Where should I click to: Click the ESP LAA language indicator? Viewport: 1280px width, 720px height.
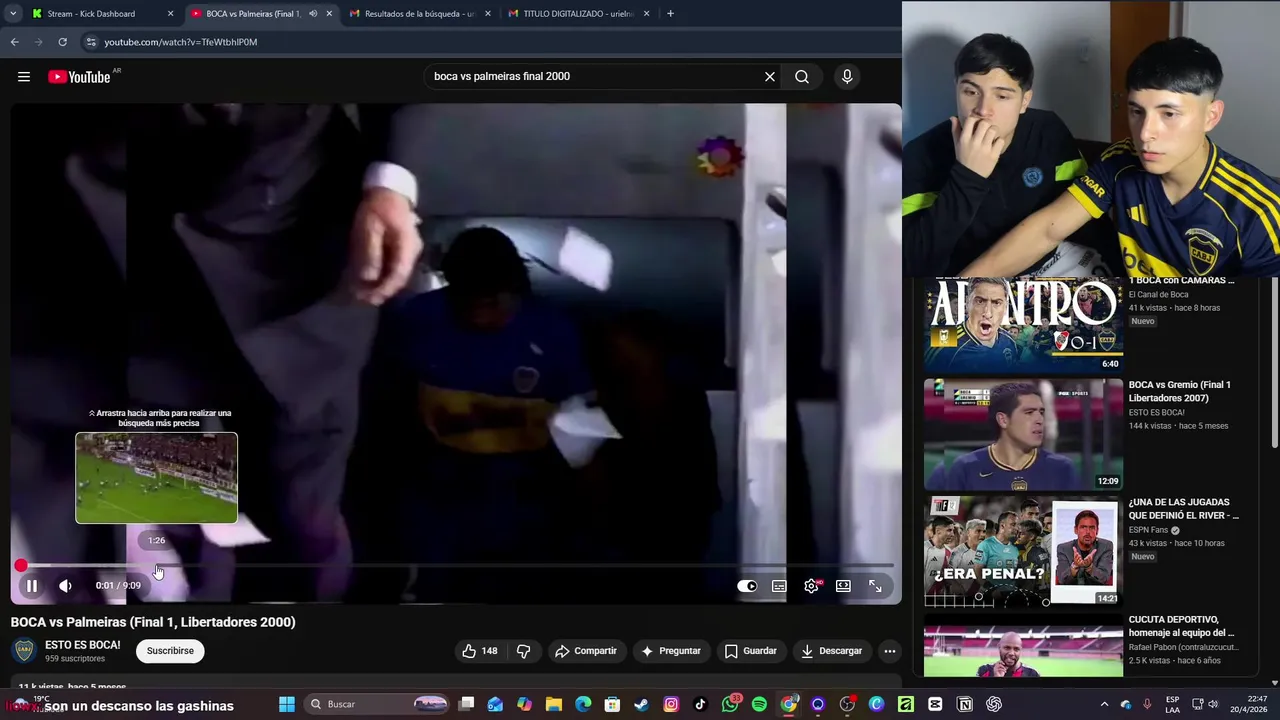click(x=1172, y=704)
